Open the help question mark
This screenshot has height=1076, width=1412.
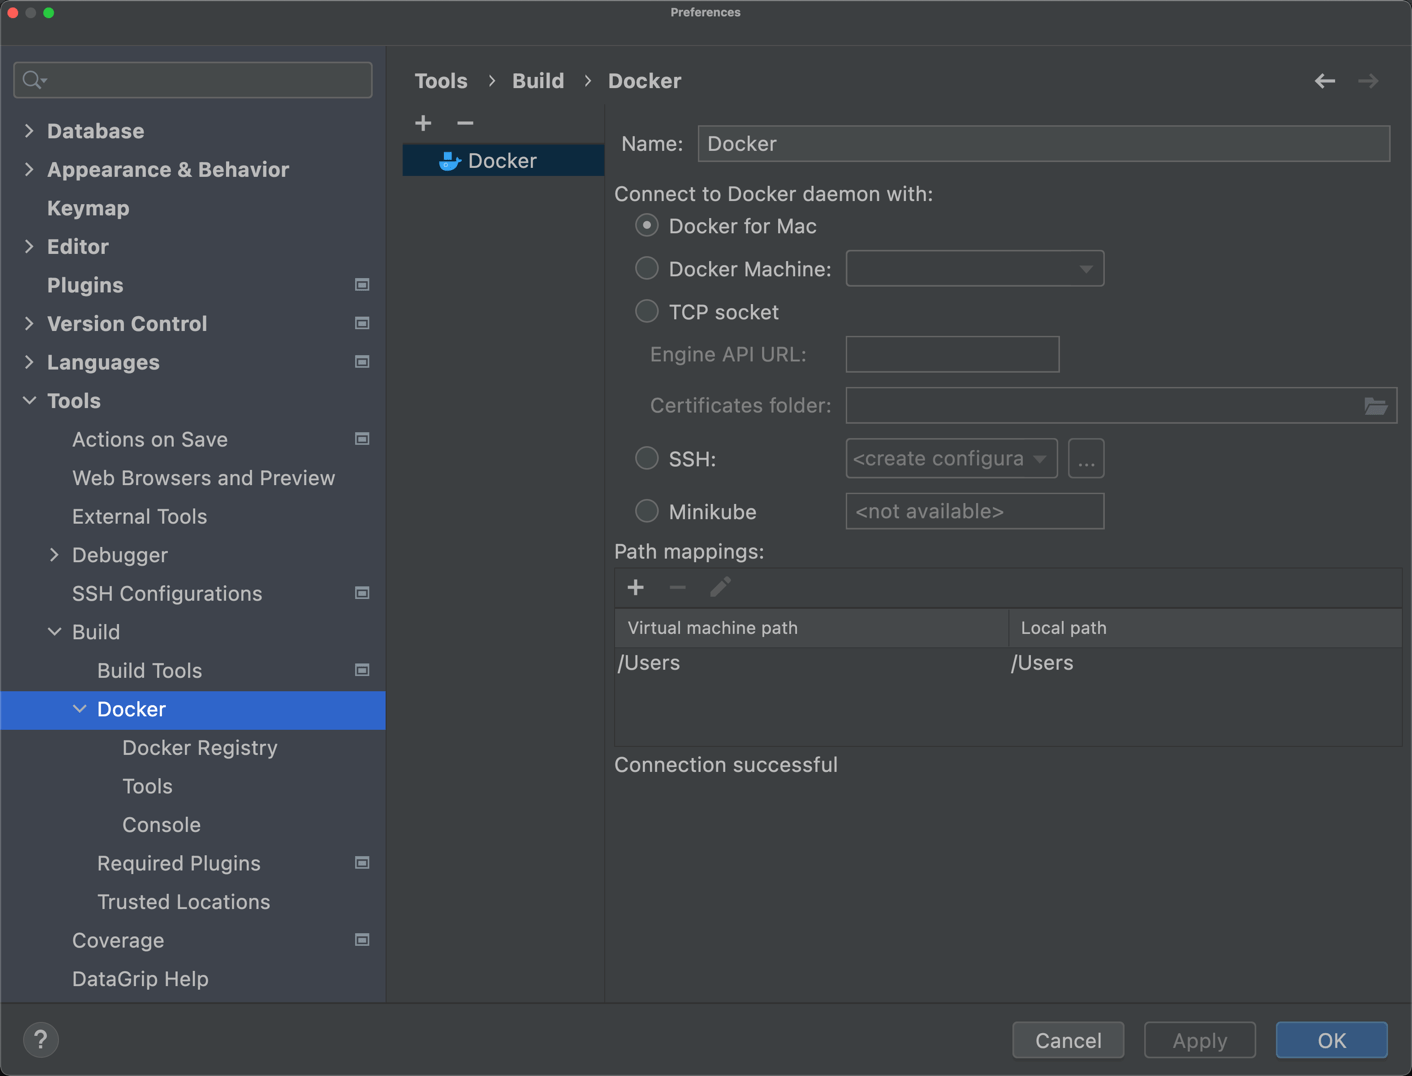point(41,1039)
